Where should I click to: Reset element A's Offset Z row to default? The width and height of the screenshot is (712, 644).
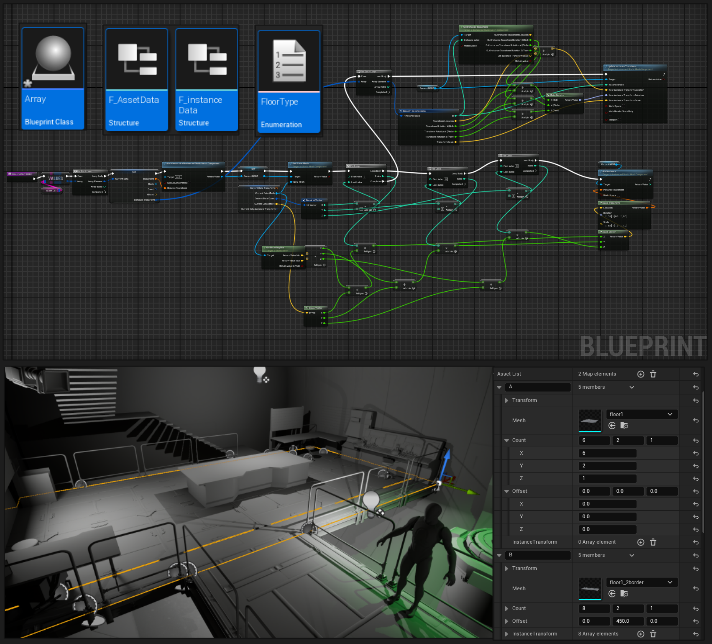click(696, 530)
